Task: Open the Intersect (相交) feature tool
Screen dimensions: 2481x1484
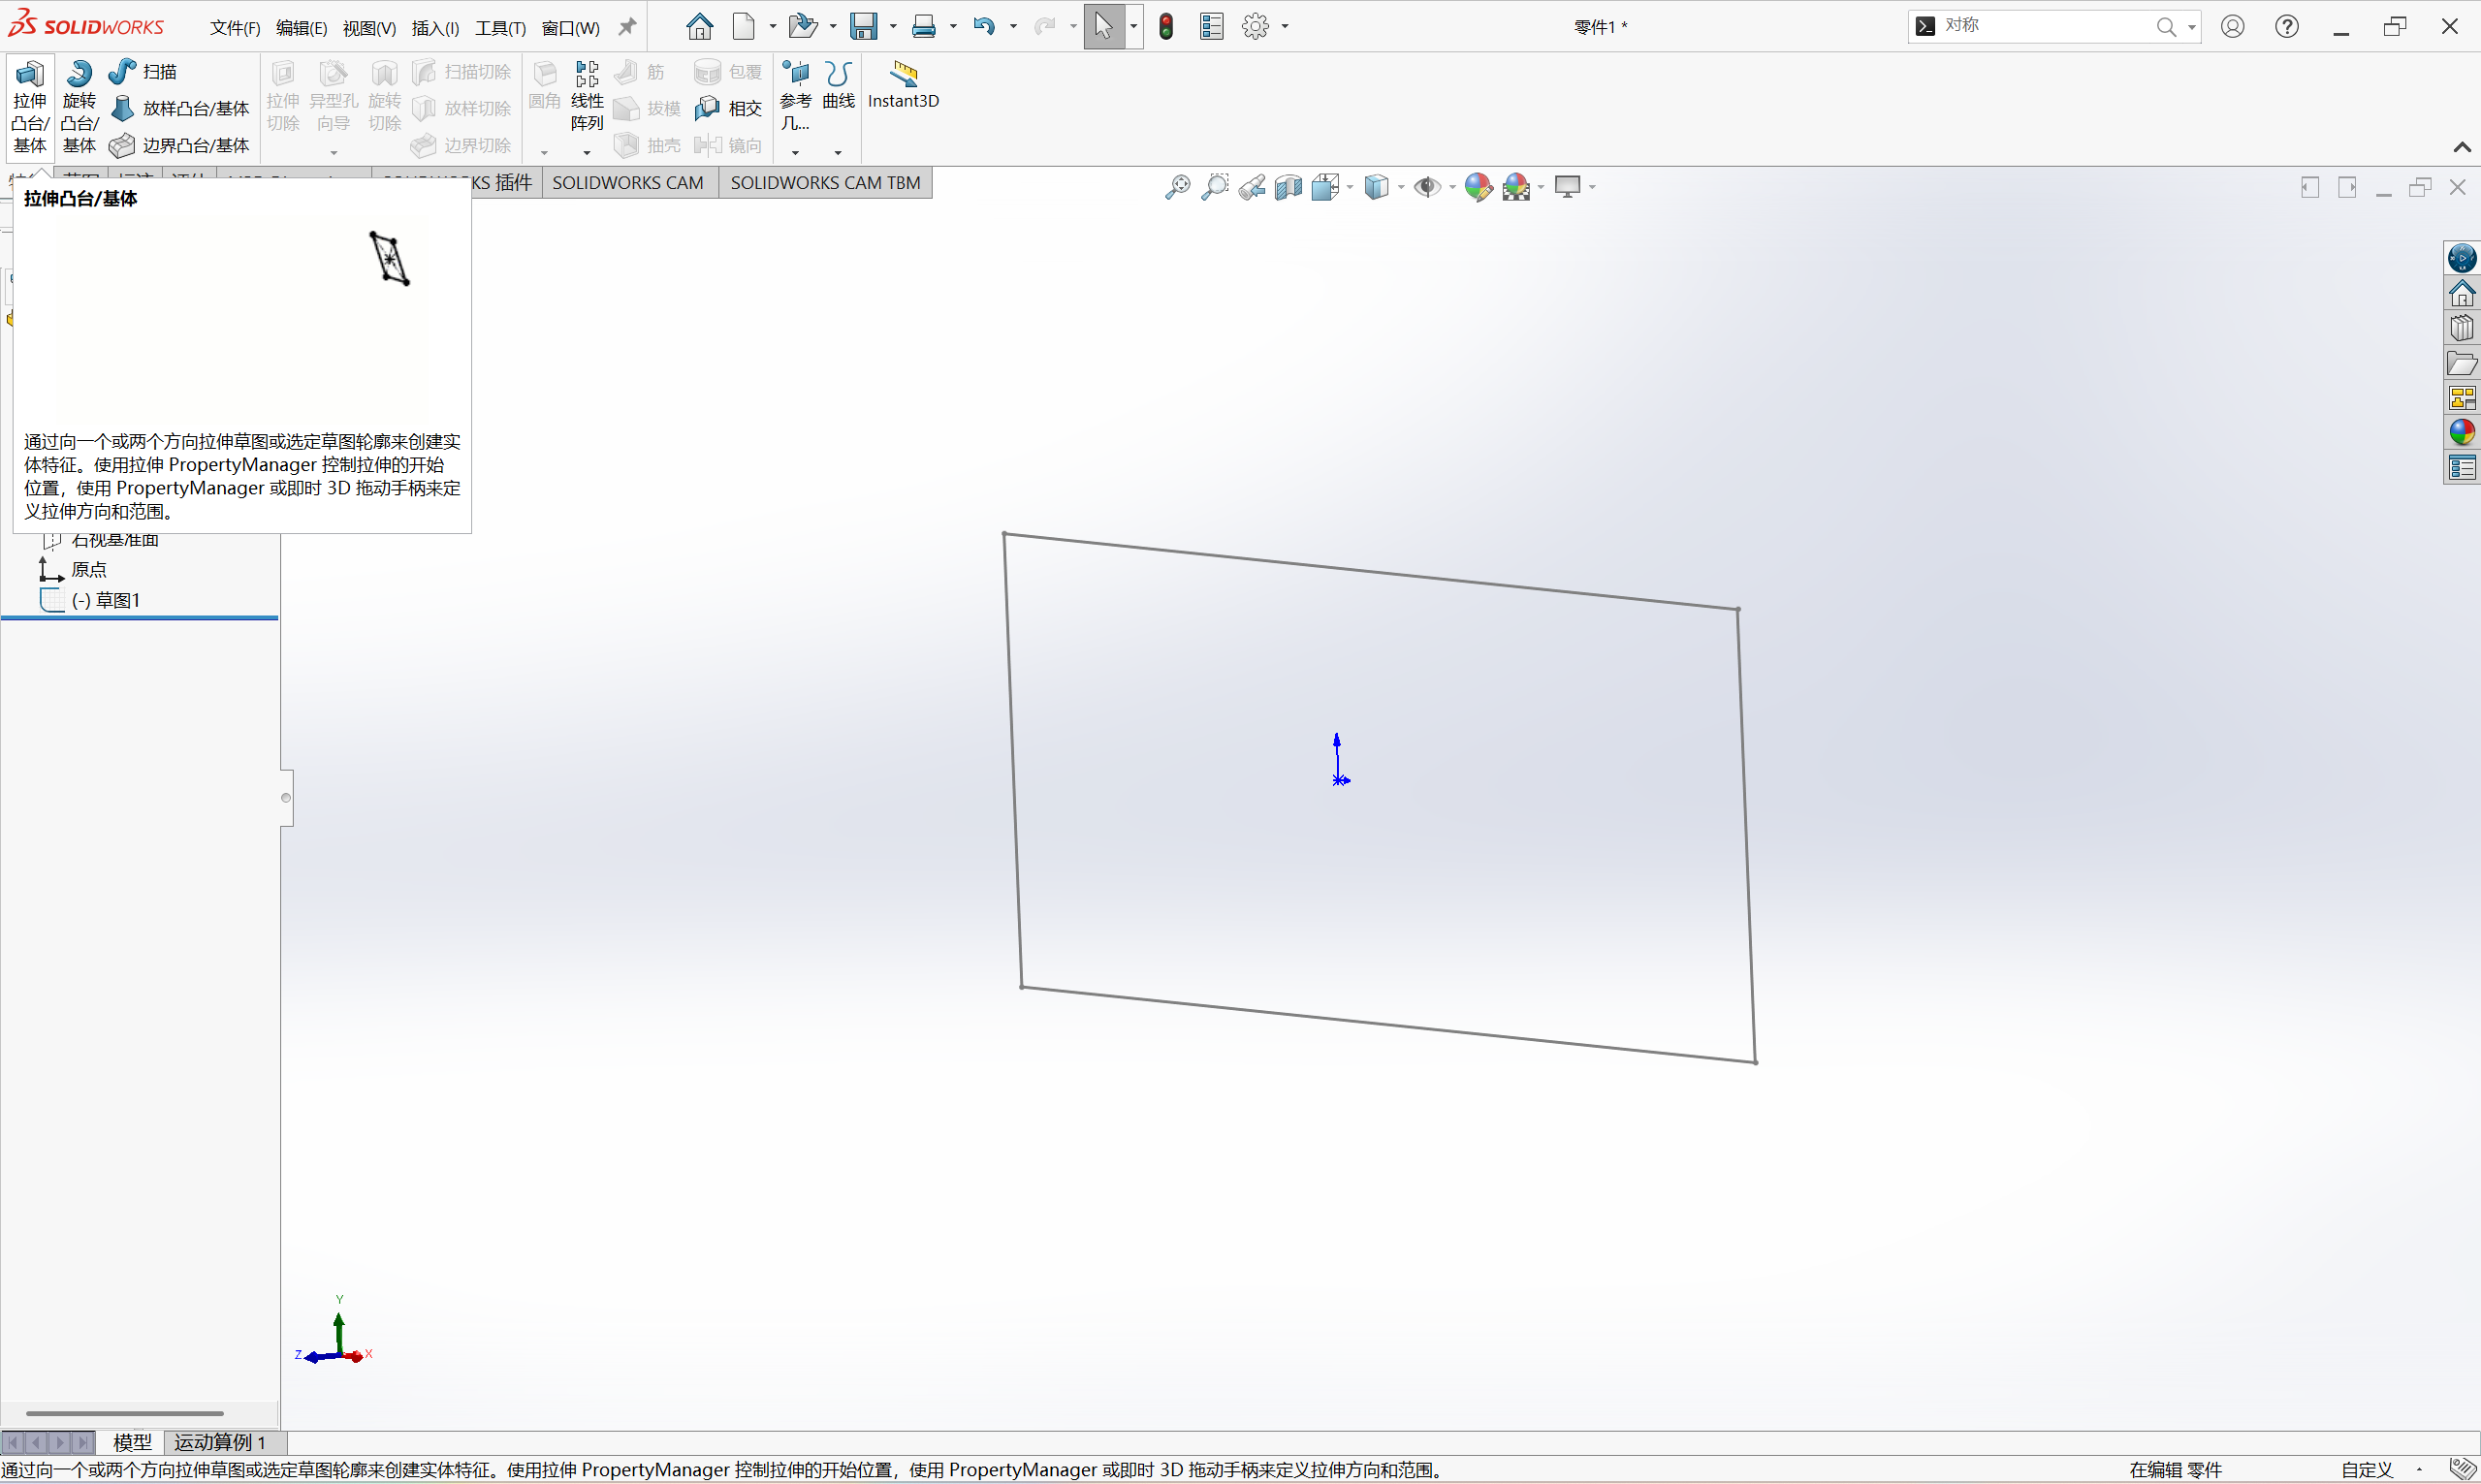Action: tap(729, 108)
